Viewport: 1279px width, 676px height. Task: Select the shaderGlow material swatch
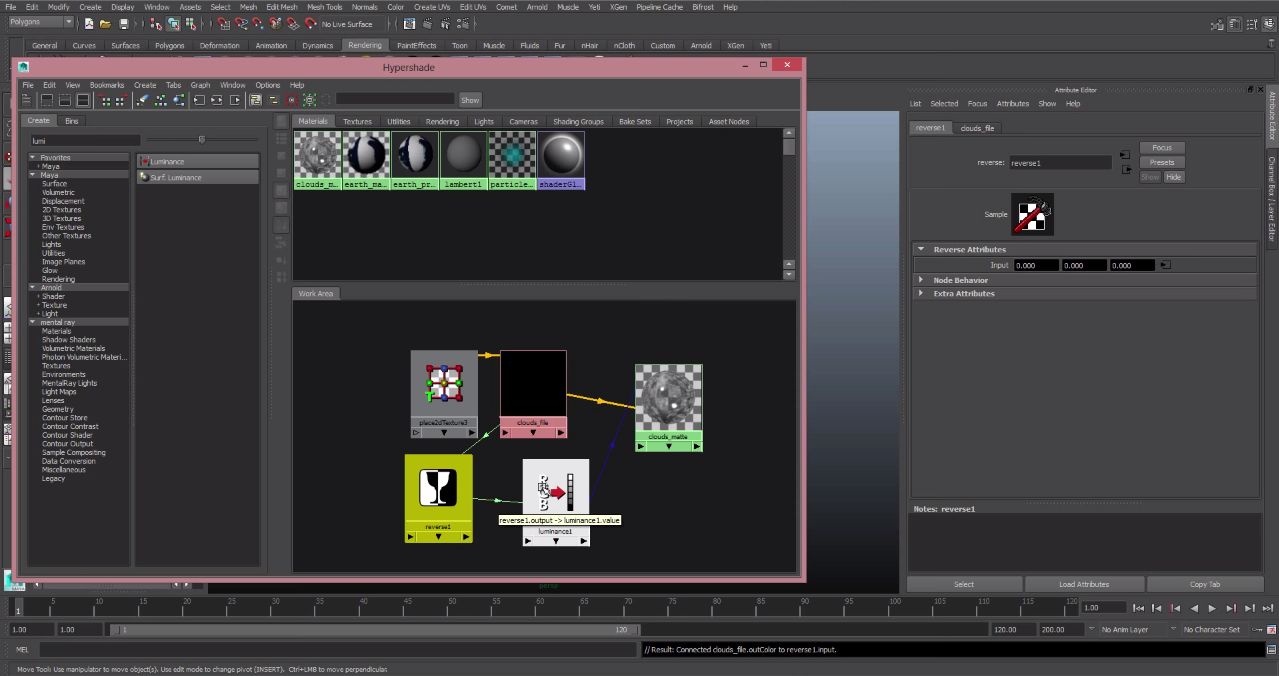[561, 160]
